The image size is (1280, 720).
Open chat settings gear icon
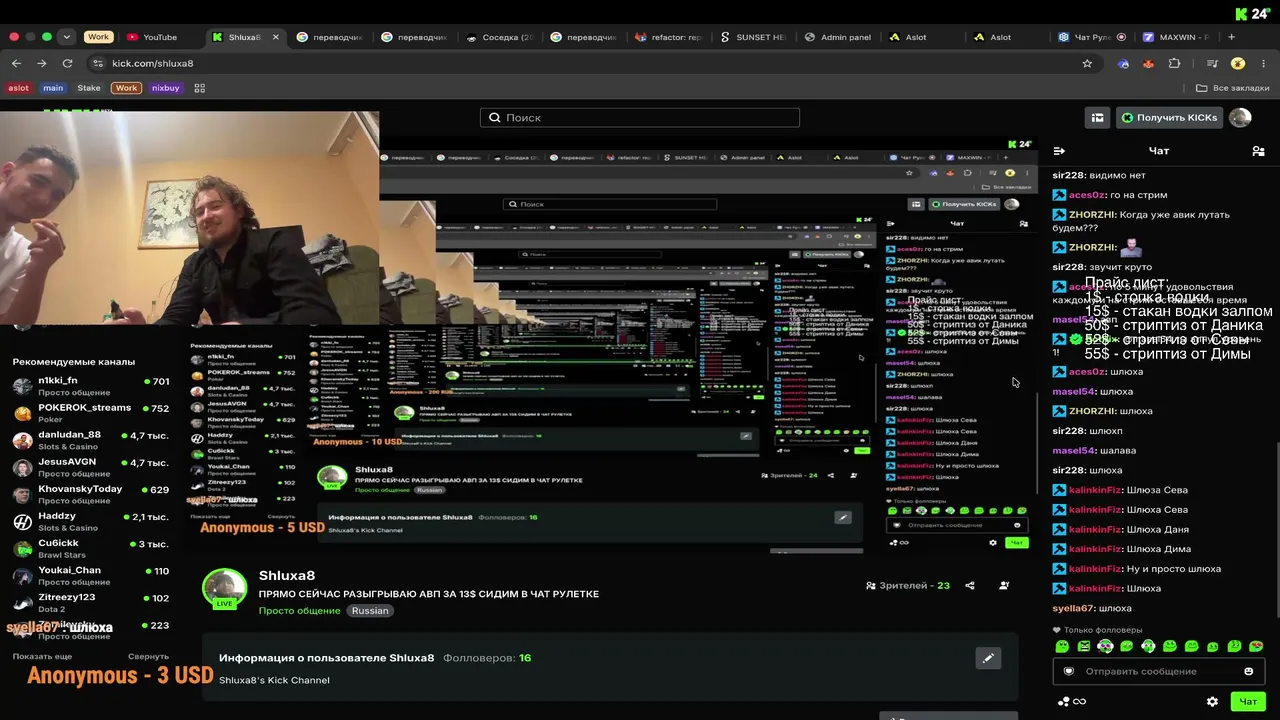click(1212, 701)
